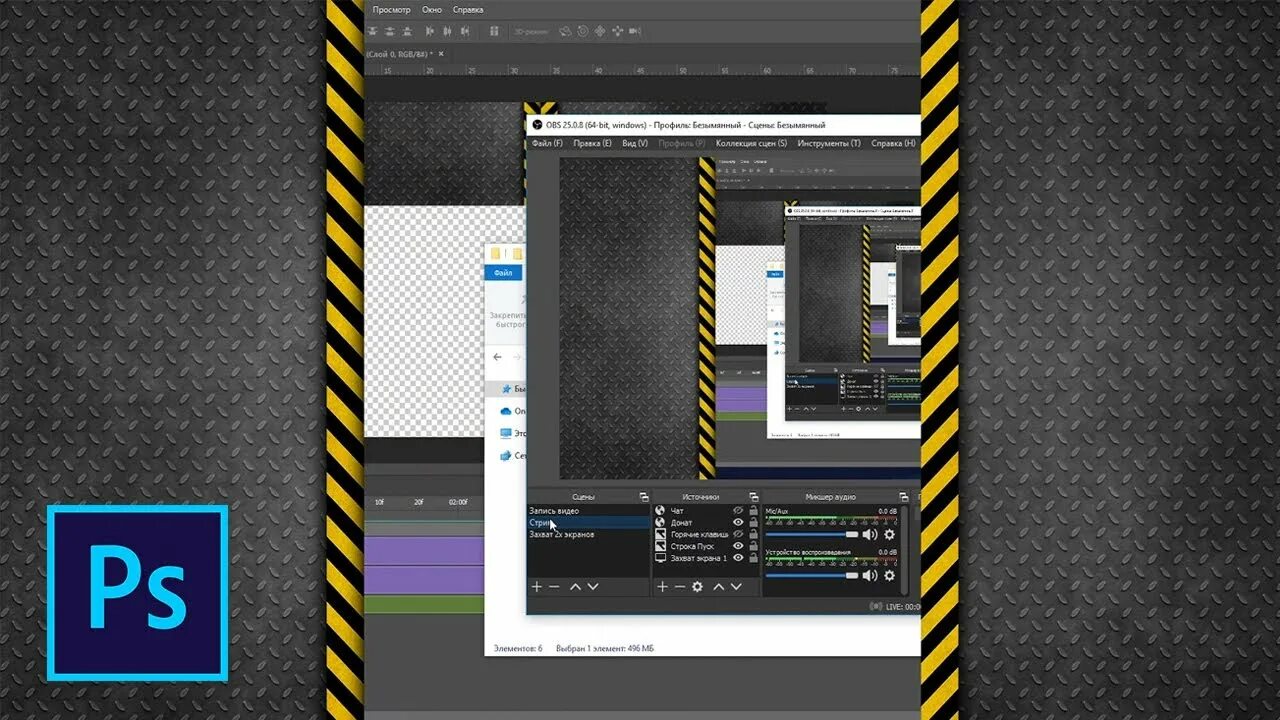Open Photoshop Справка menu
The image size is (1280, 720).
pyautogui.click(x=468, y=9)
